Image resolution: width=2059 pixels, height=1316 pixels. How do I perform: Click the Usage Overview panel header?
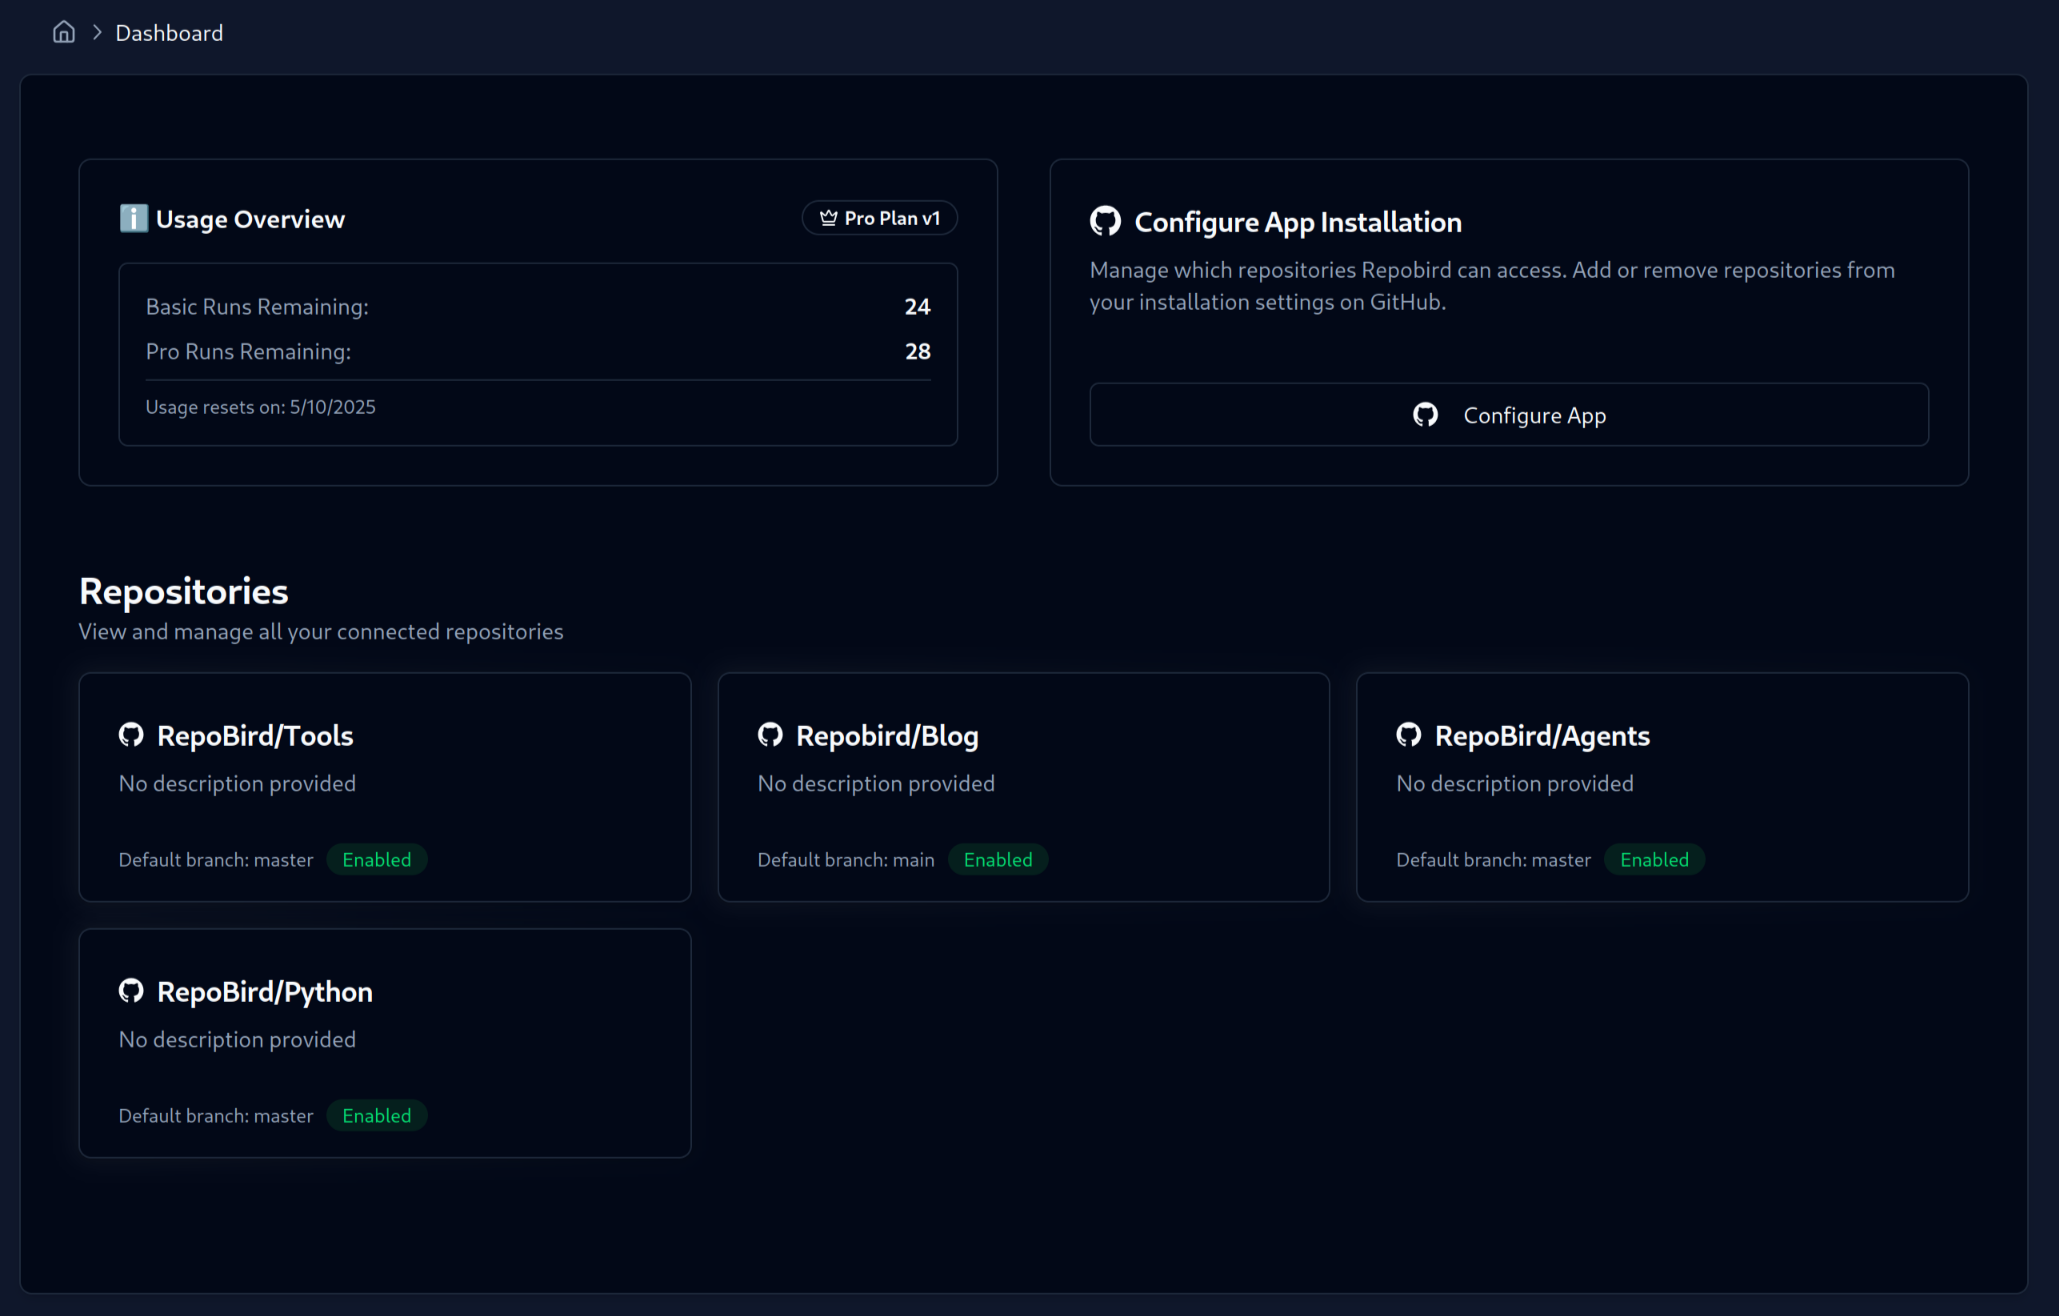[250, 218]
